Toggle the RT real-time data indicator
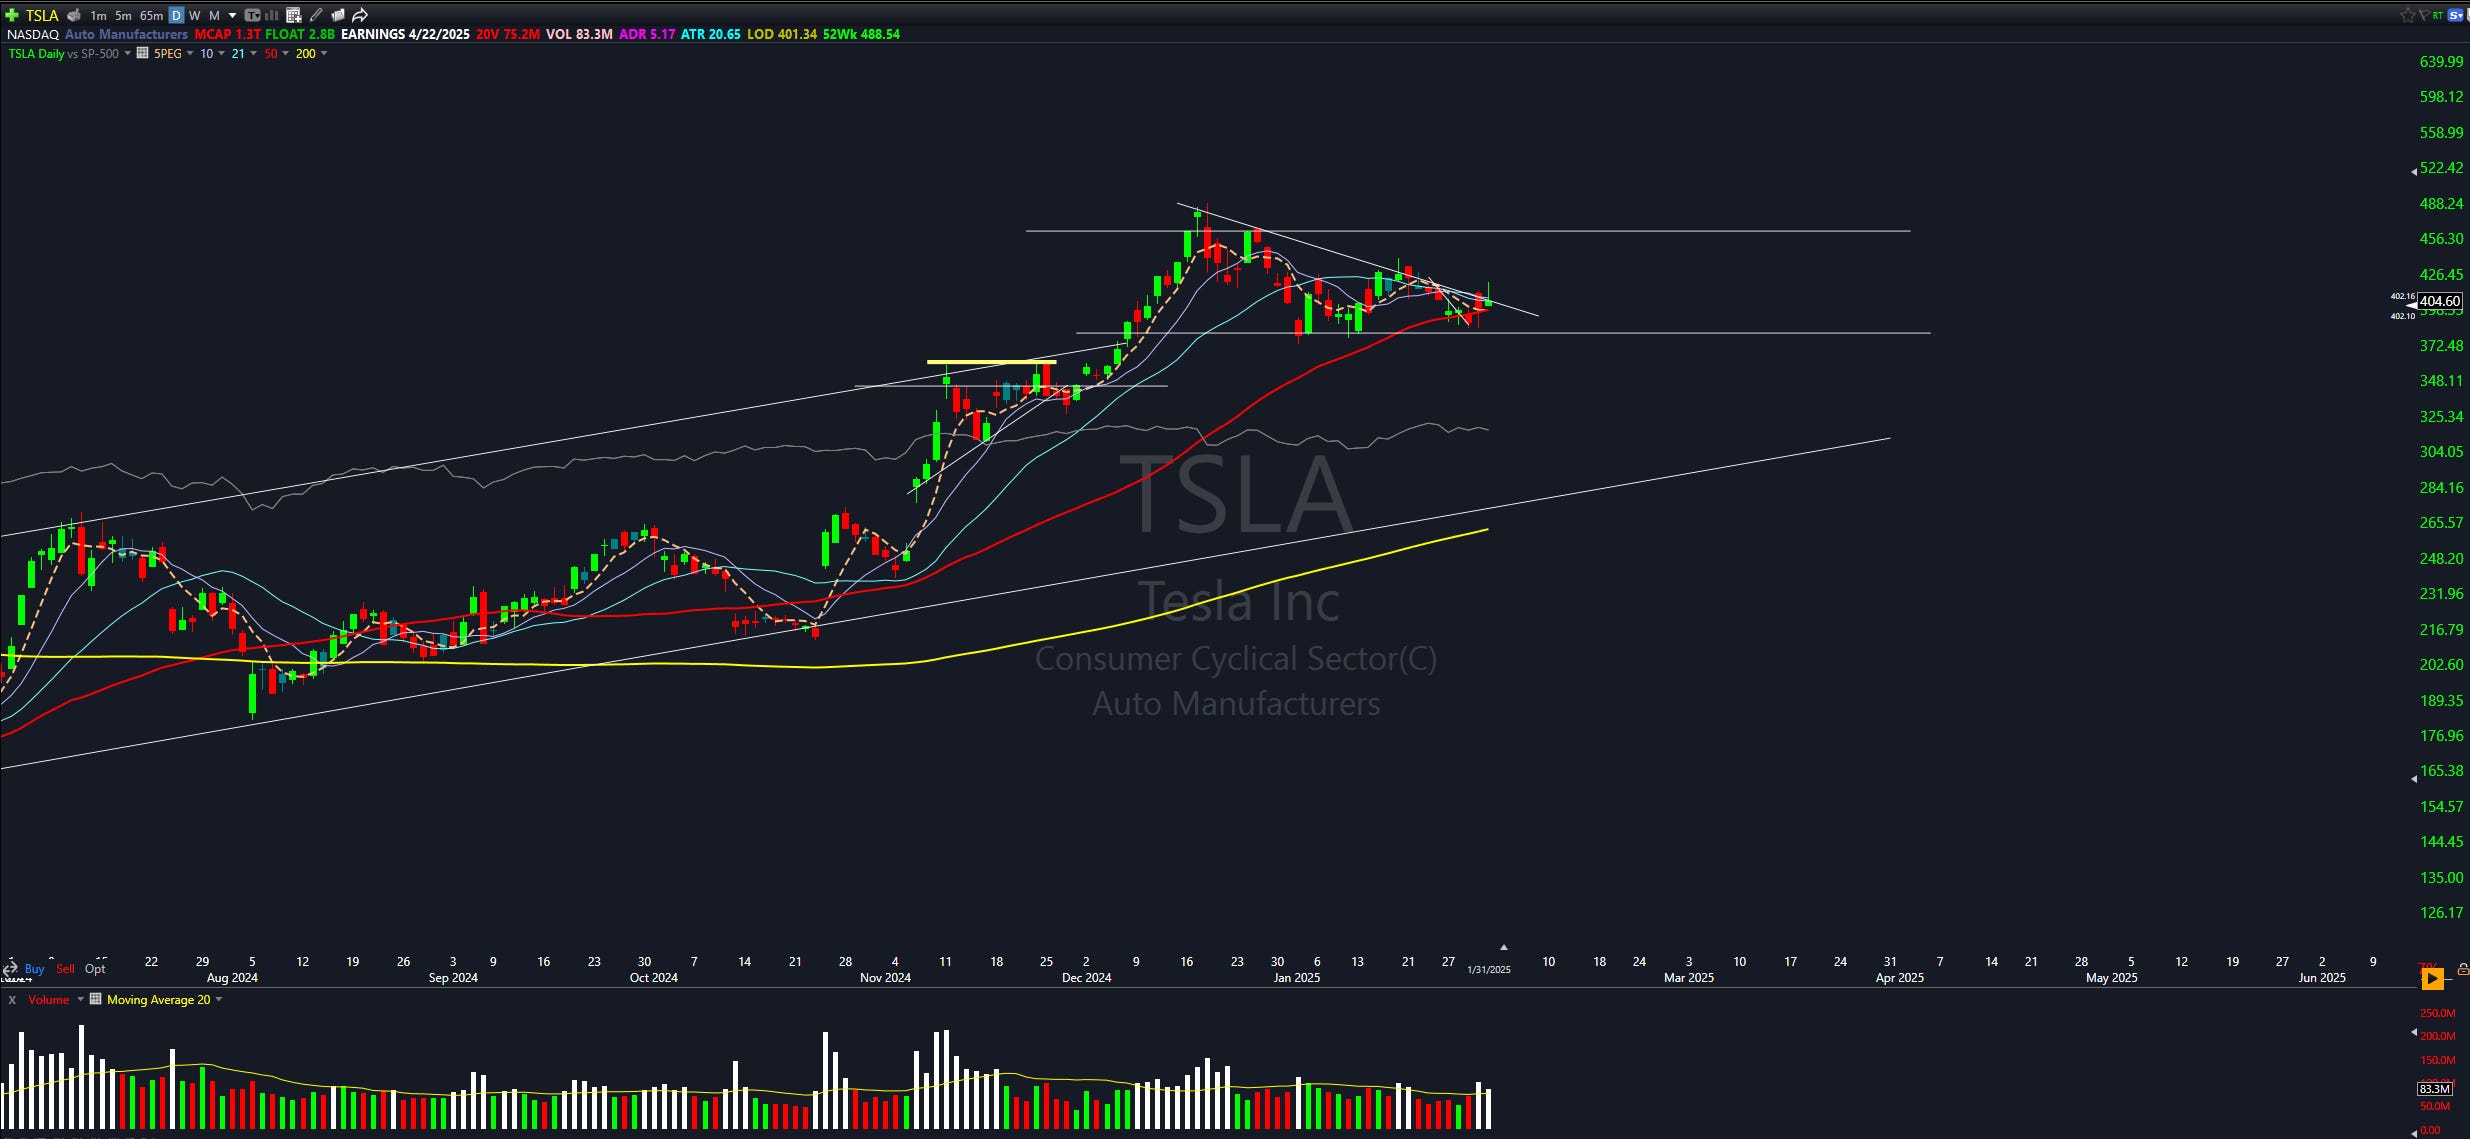The height and width of the screenshot is (1139, 2470). coord(2438,16)
